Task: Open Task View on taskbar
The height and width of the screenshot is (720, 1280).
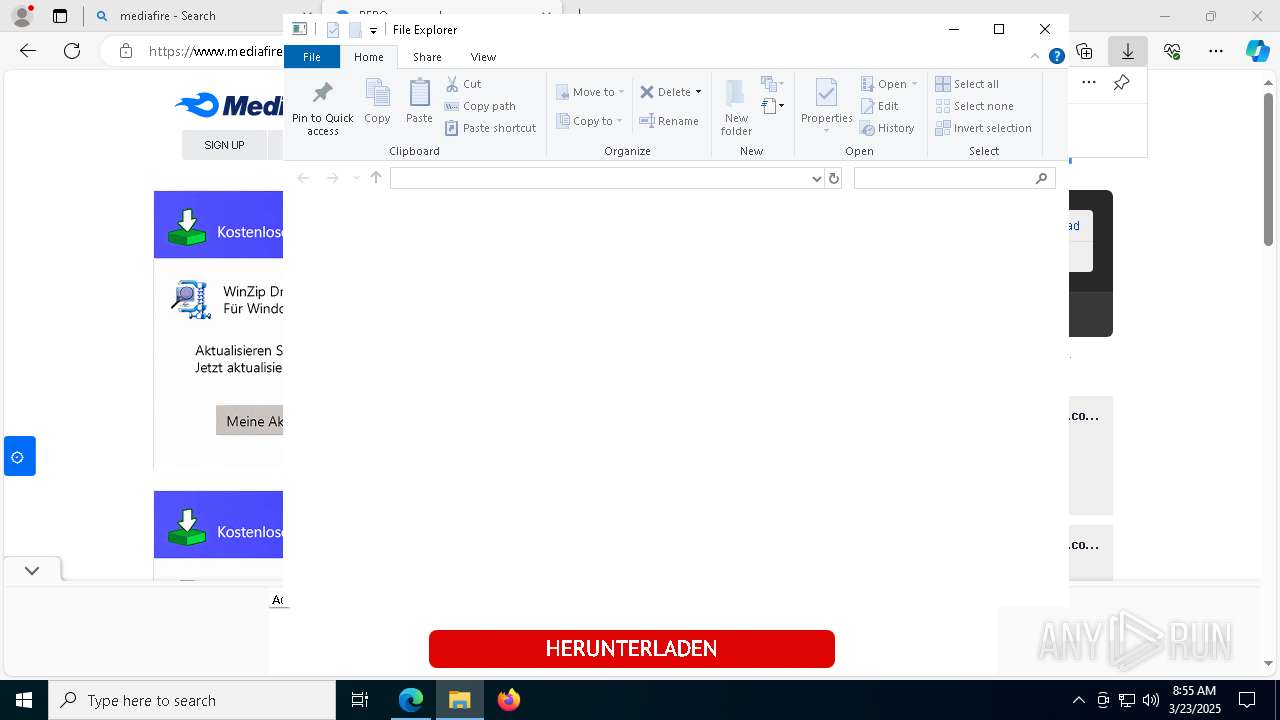Action: pos(360,700)
